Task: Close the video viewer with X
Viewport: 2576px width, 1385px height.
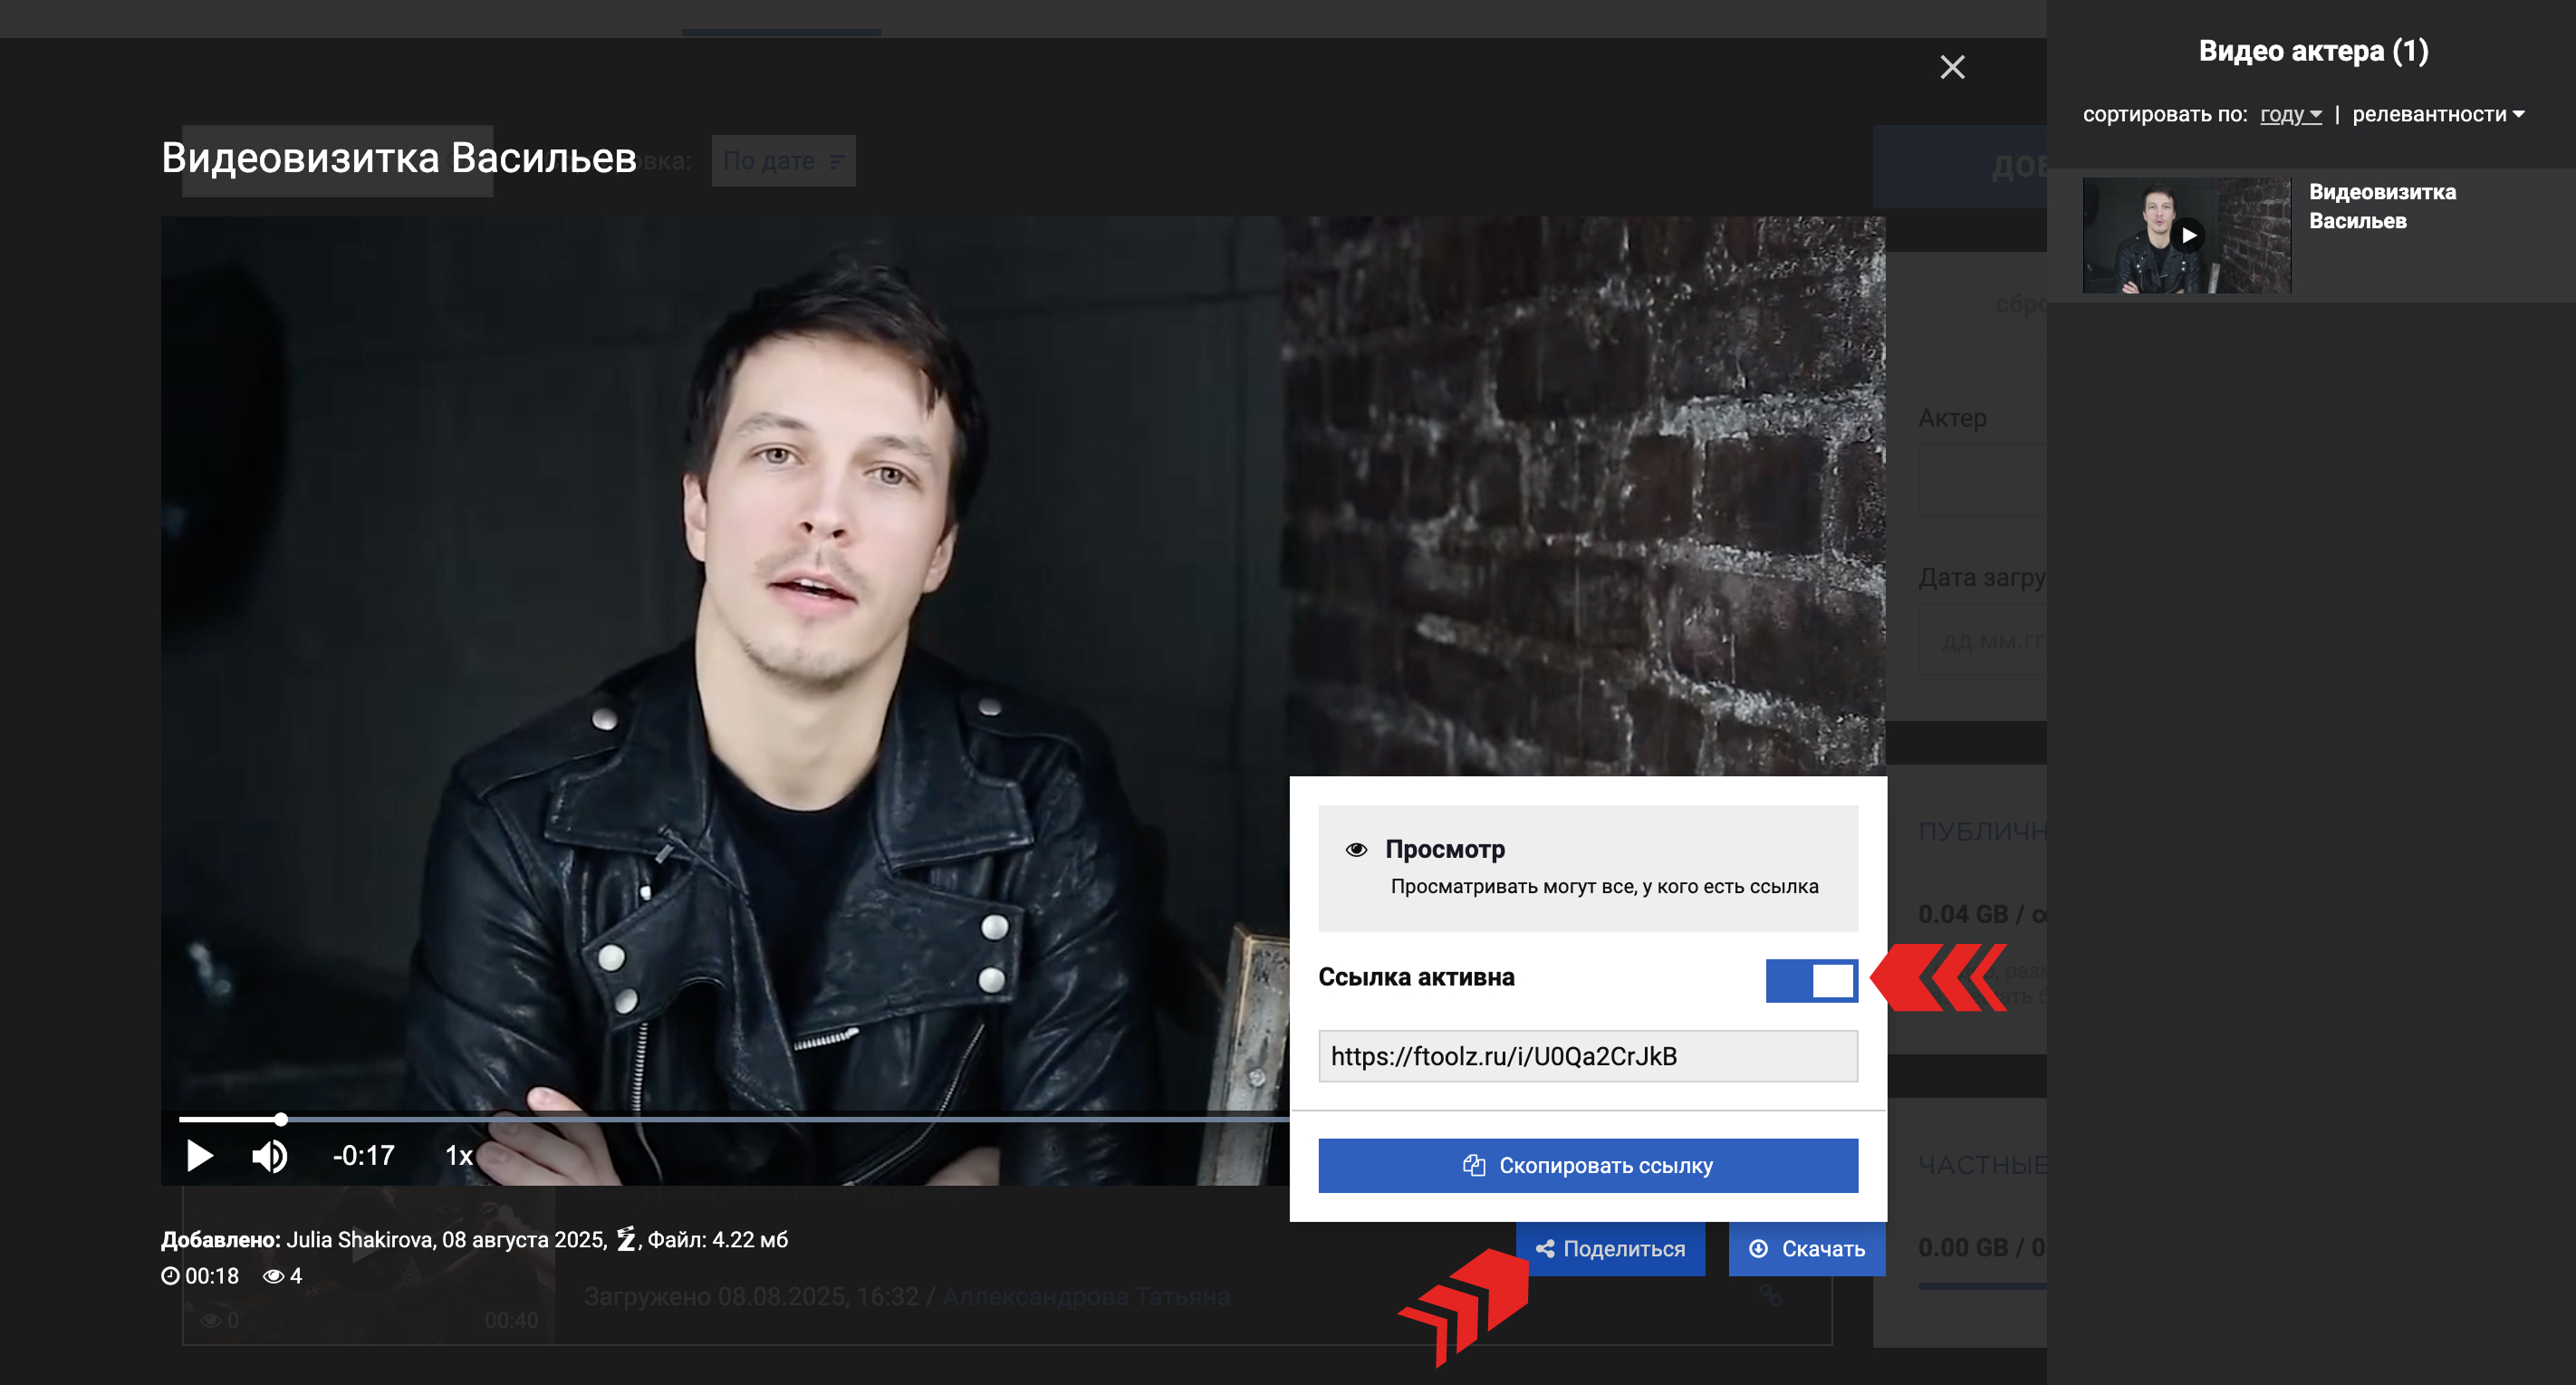Action: [x=1952, y=67]
